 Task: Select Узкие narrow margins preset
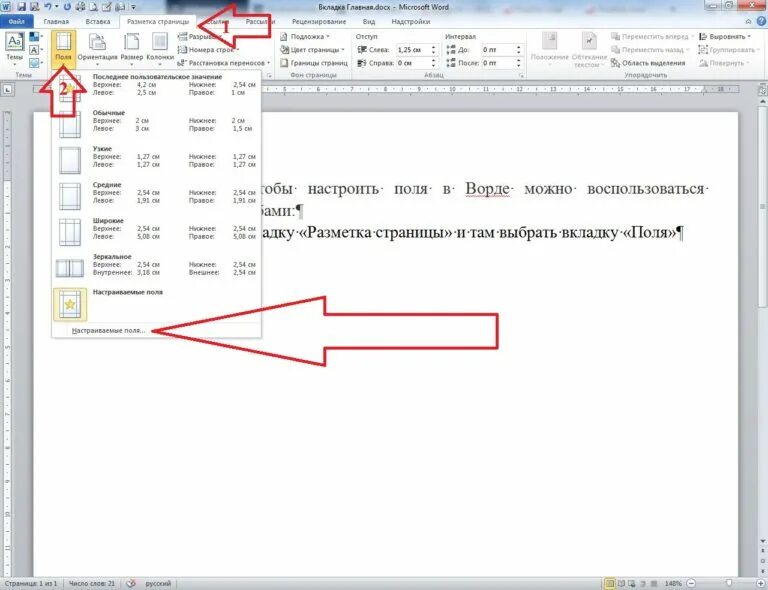pos(156,159)
